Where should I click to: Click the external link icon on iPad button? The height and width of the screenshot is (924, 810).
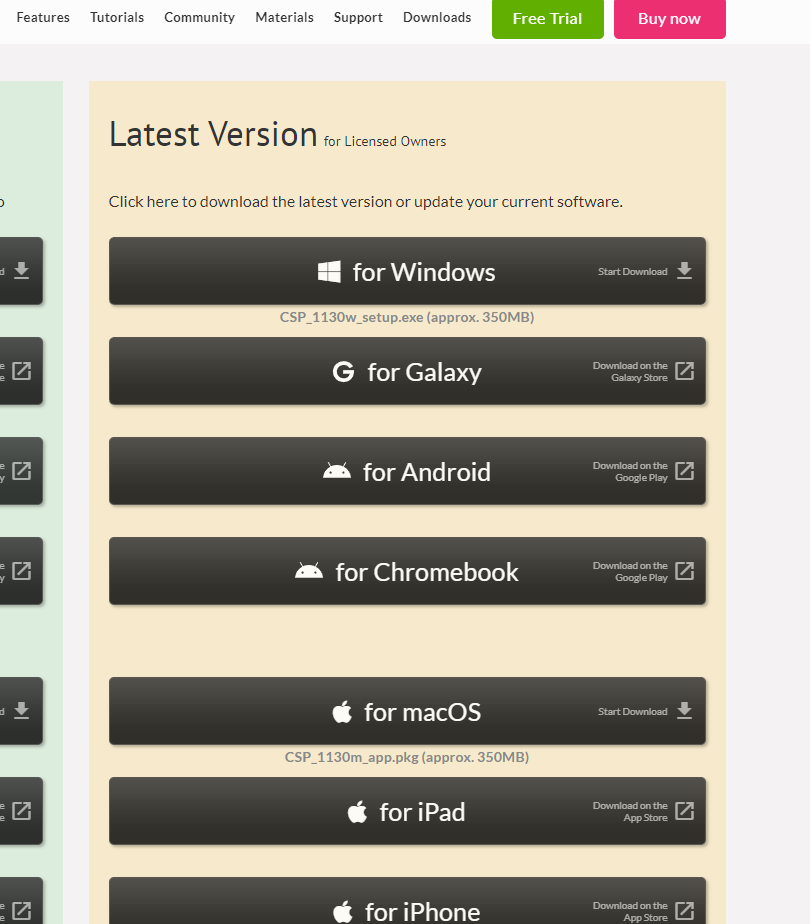[685, 811]
